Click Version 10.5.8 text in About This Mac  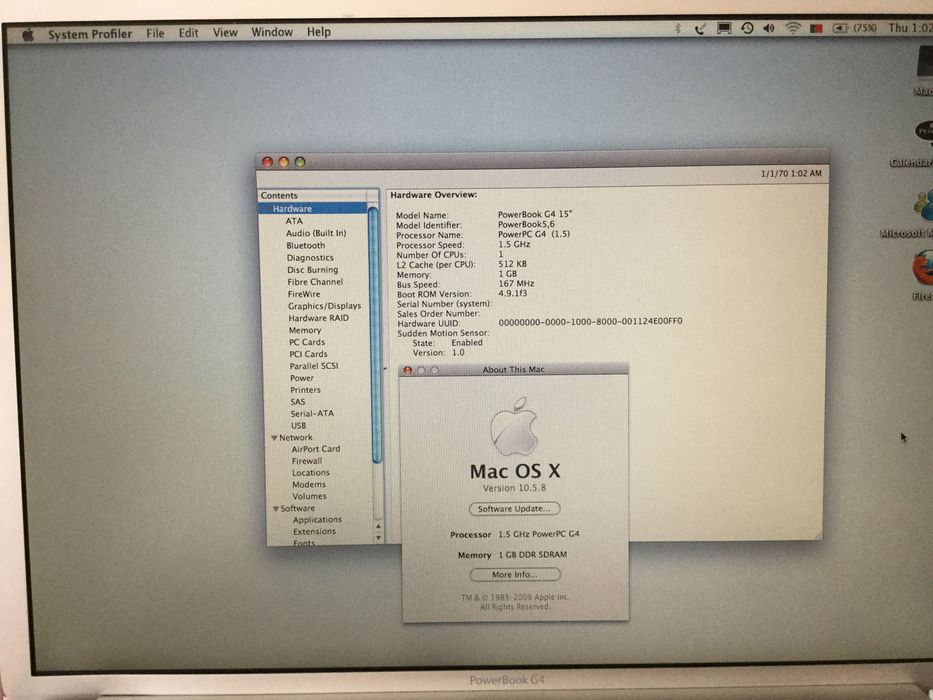[514, 488]
